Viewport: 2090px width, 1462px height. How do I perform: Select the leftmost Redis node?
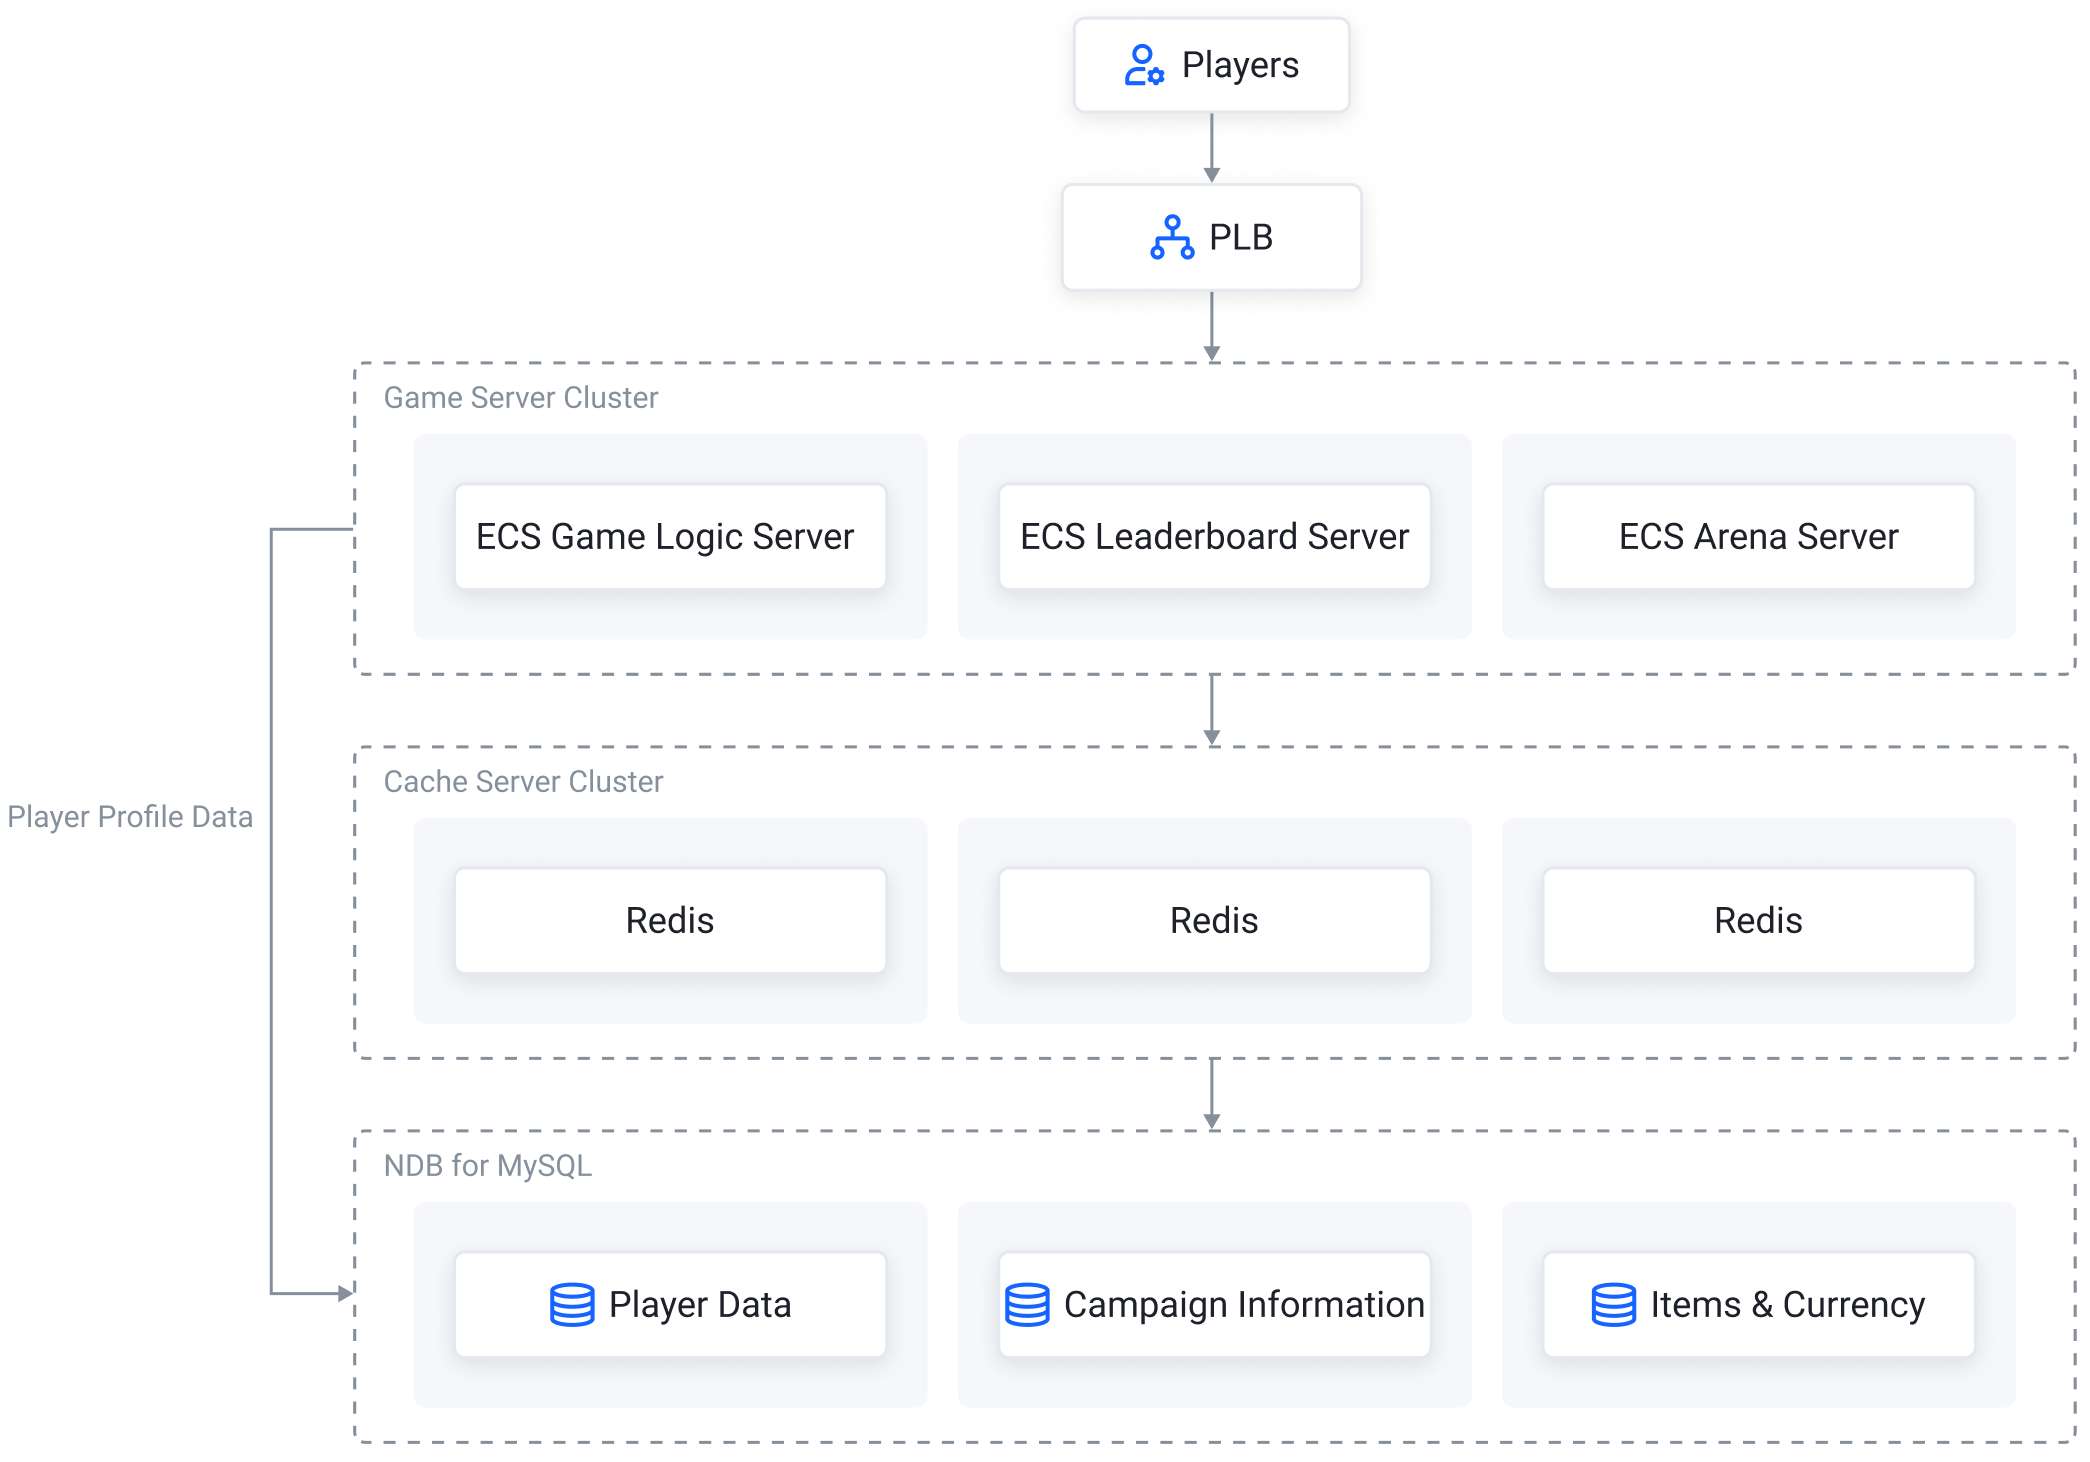(670, 921)
